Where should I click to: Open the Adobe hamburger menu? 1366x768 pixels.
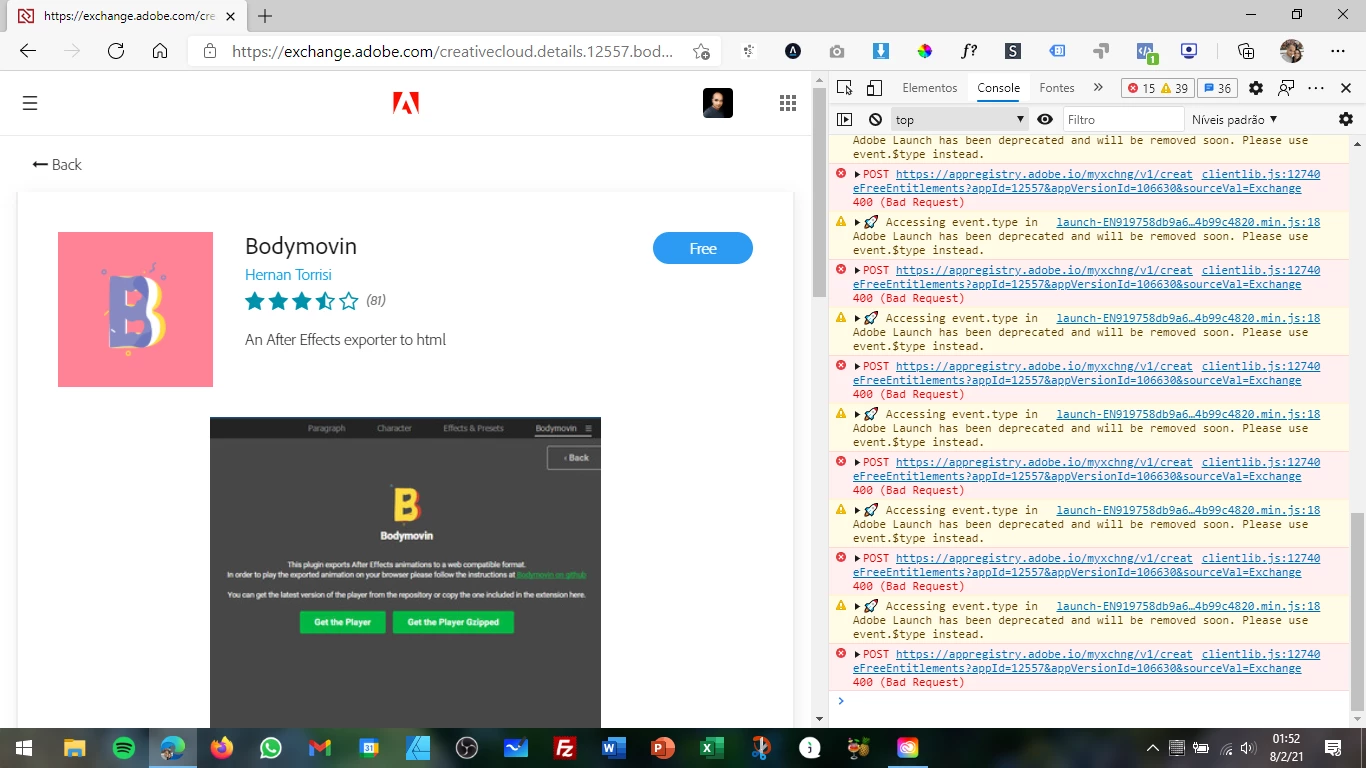tap(30, 103)
